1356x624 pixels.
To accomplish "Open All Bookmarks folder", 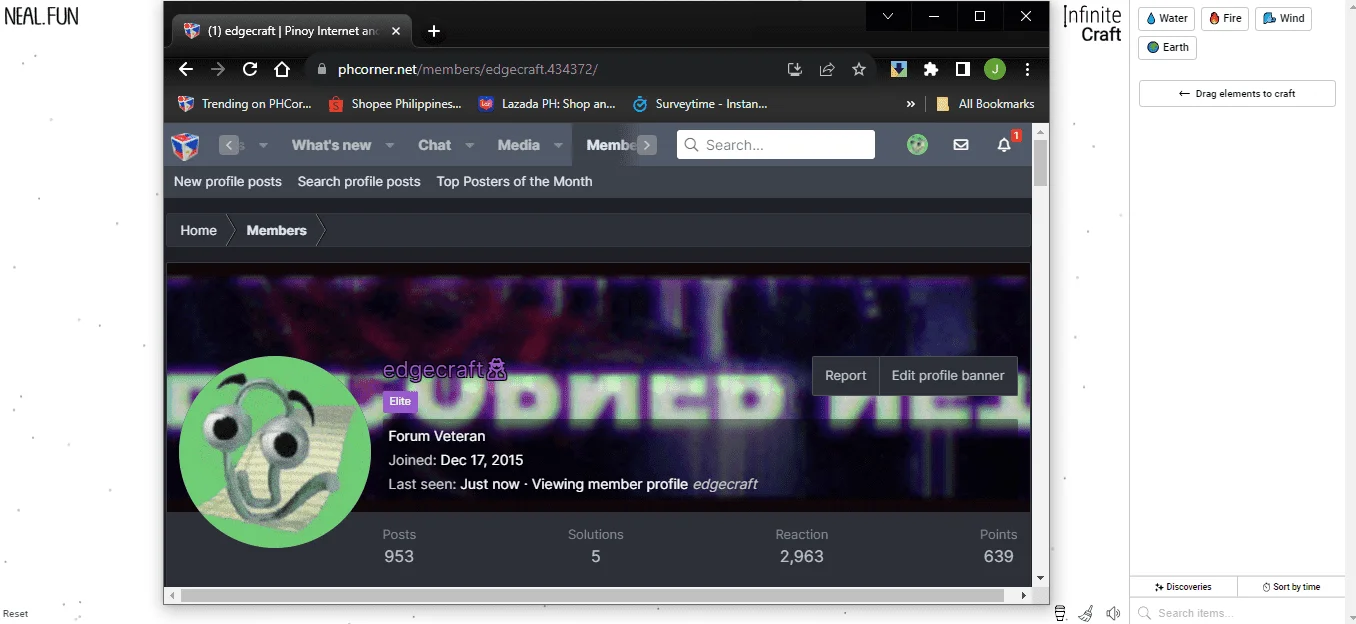I will [x=985, y=104].
